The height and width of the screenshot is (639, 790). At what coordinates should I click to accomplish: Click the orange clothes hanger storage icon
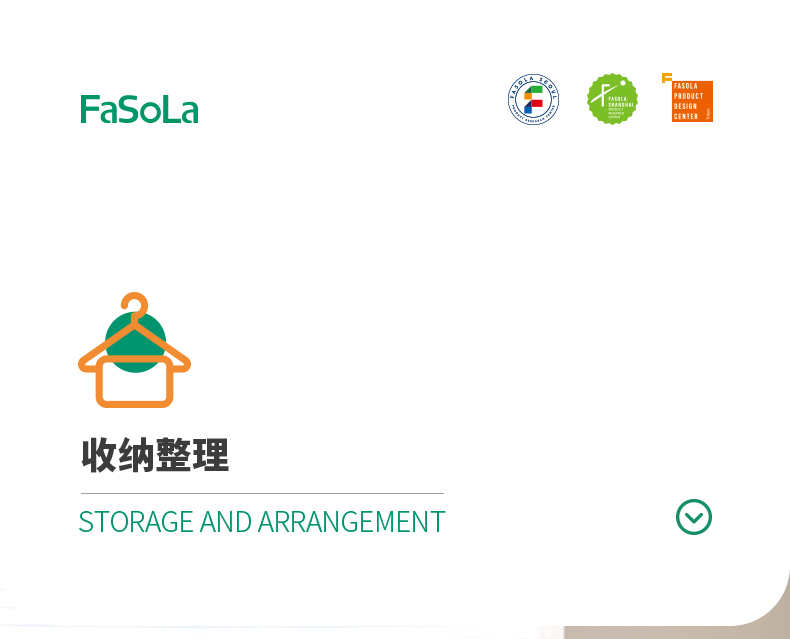(x=135, y=350)
